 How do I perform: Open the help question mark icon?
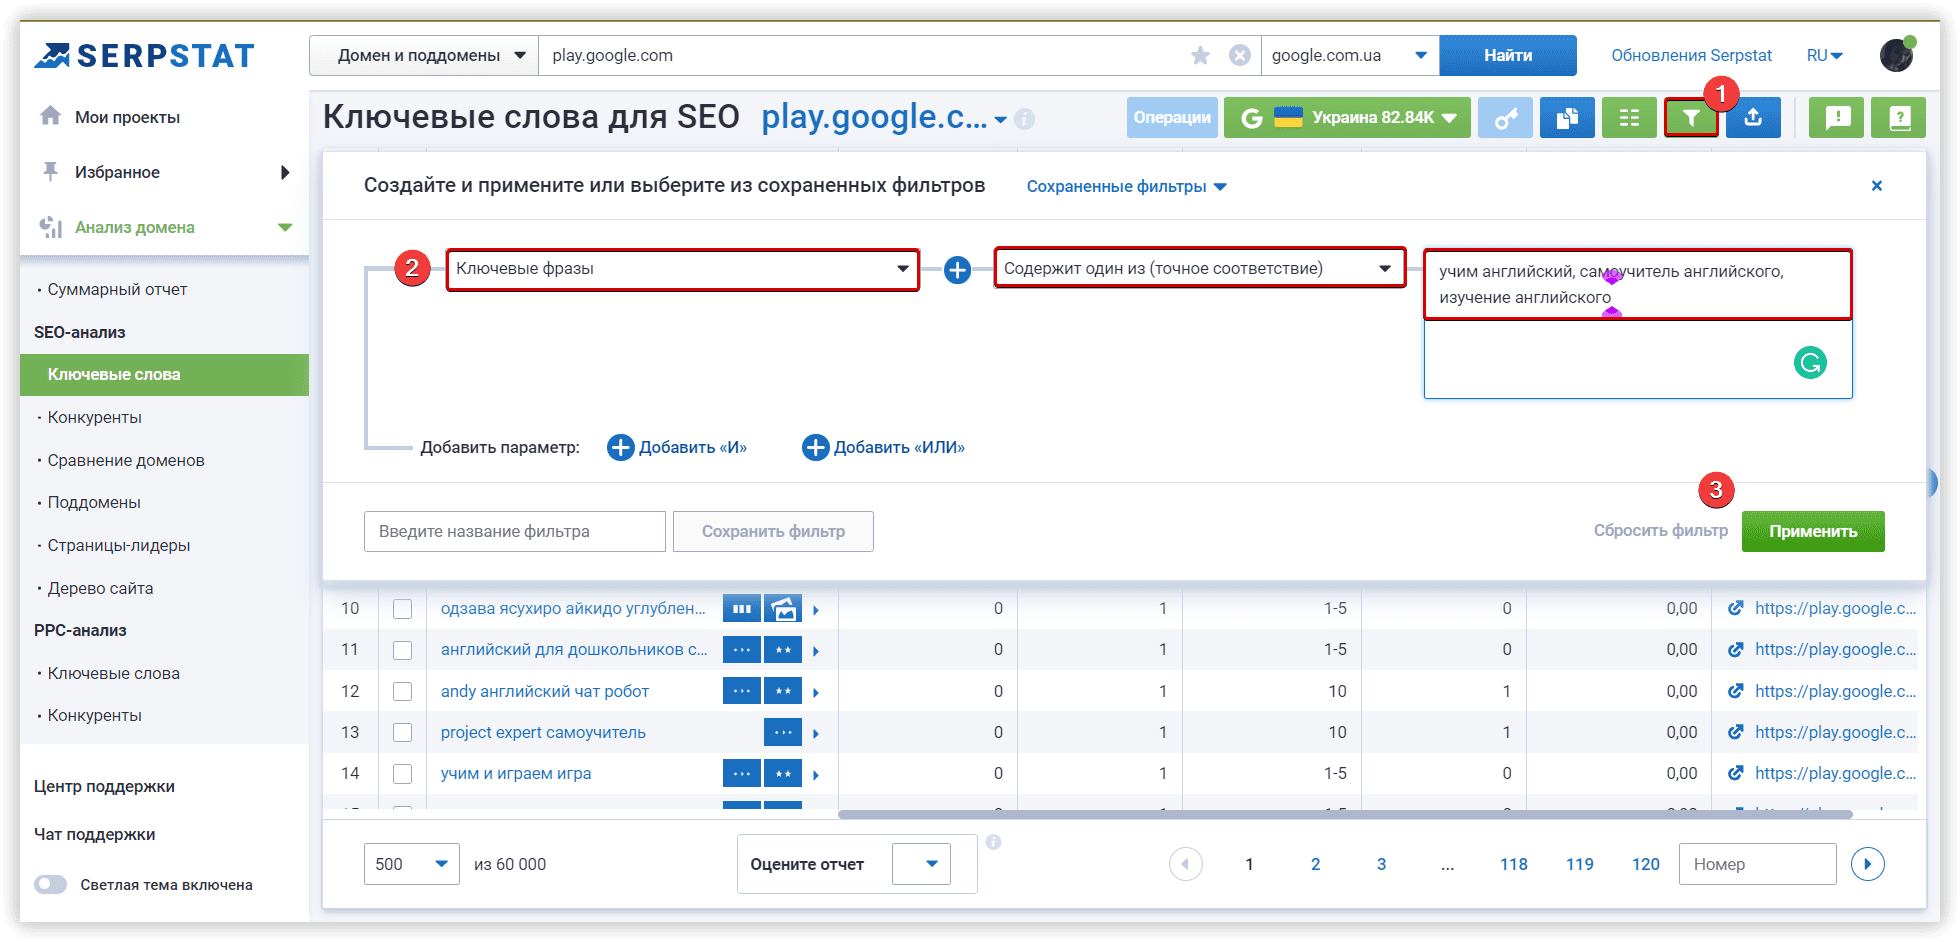tap(1899, 118)
